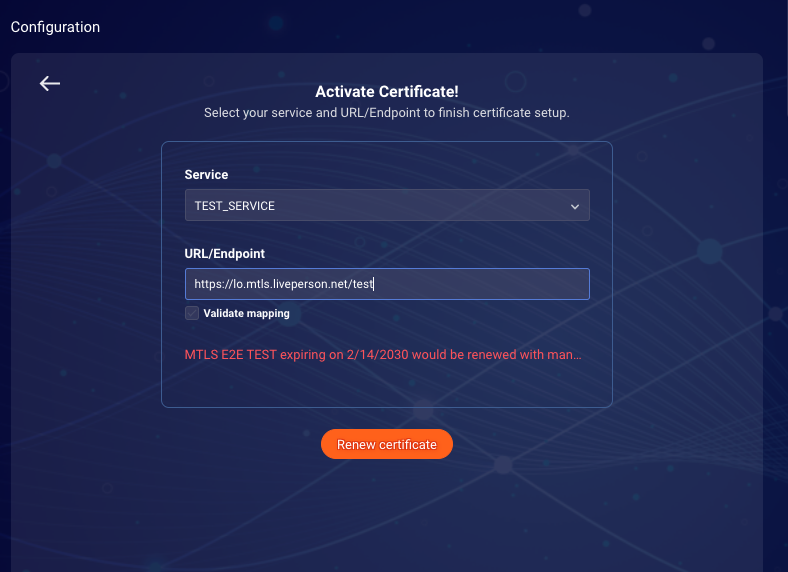Go back using the left arrow icon
This screenshot has width=788, height=572.
50,83
